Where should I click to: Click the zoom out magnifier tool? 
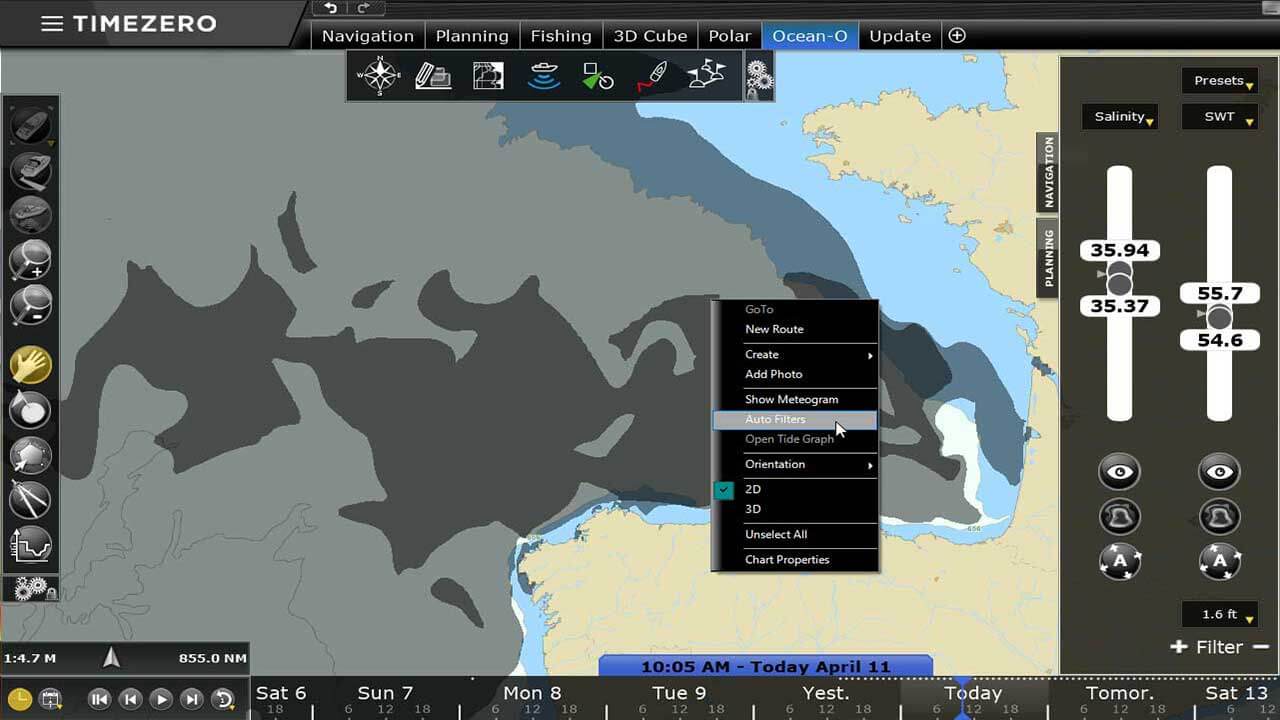point(30,305)
